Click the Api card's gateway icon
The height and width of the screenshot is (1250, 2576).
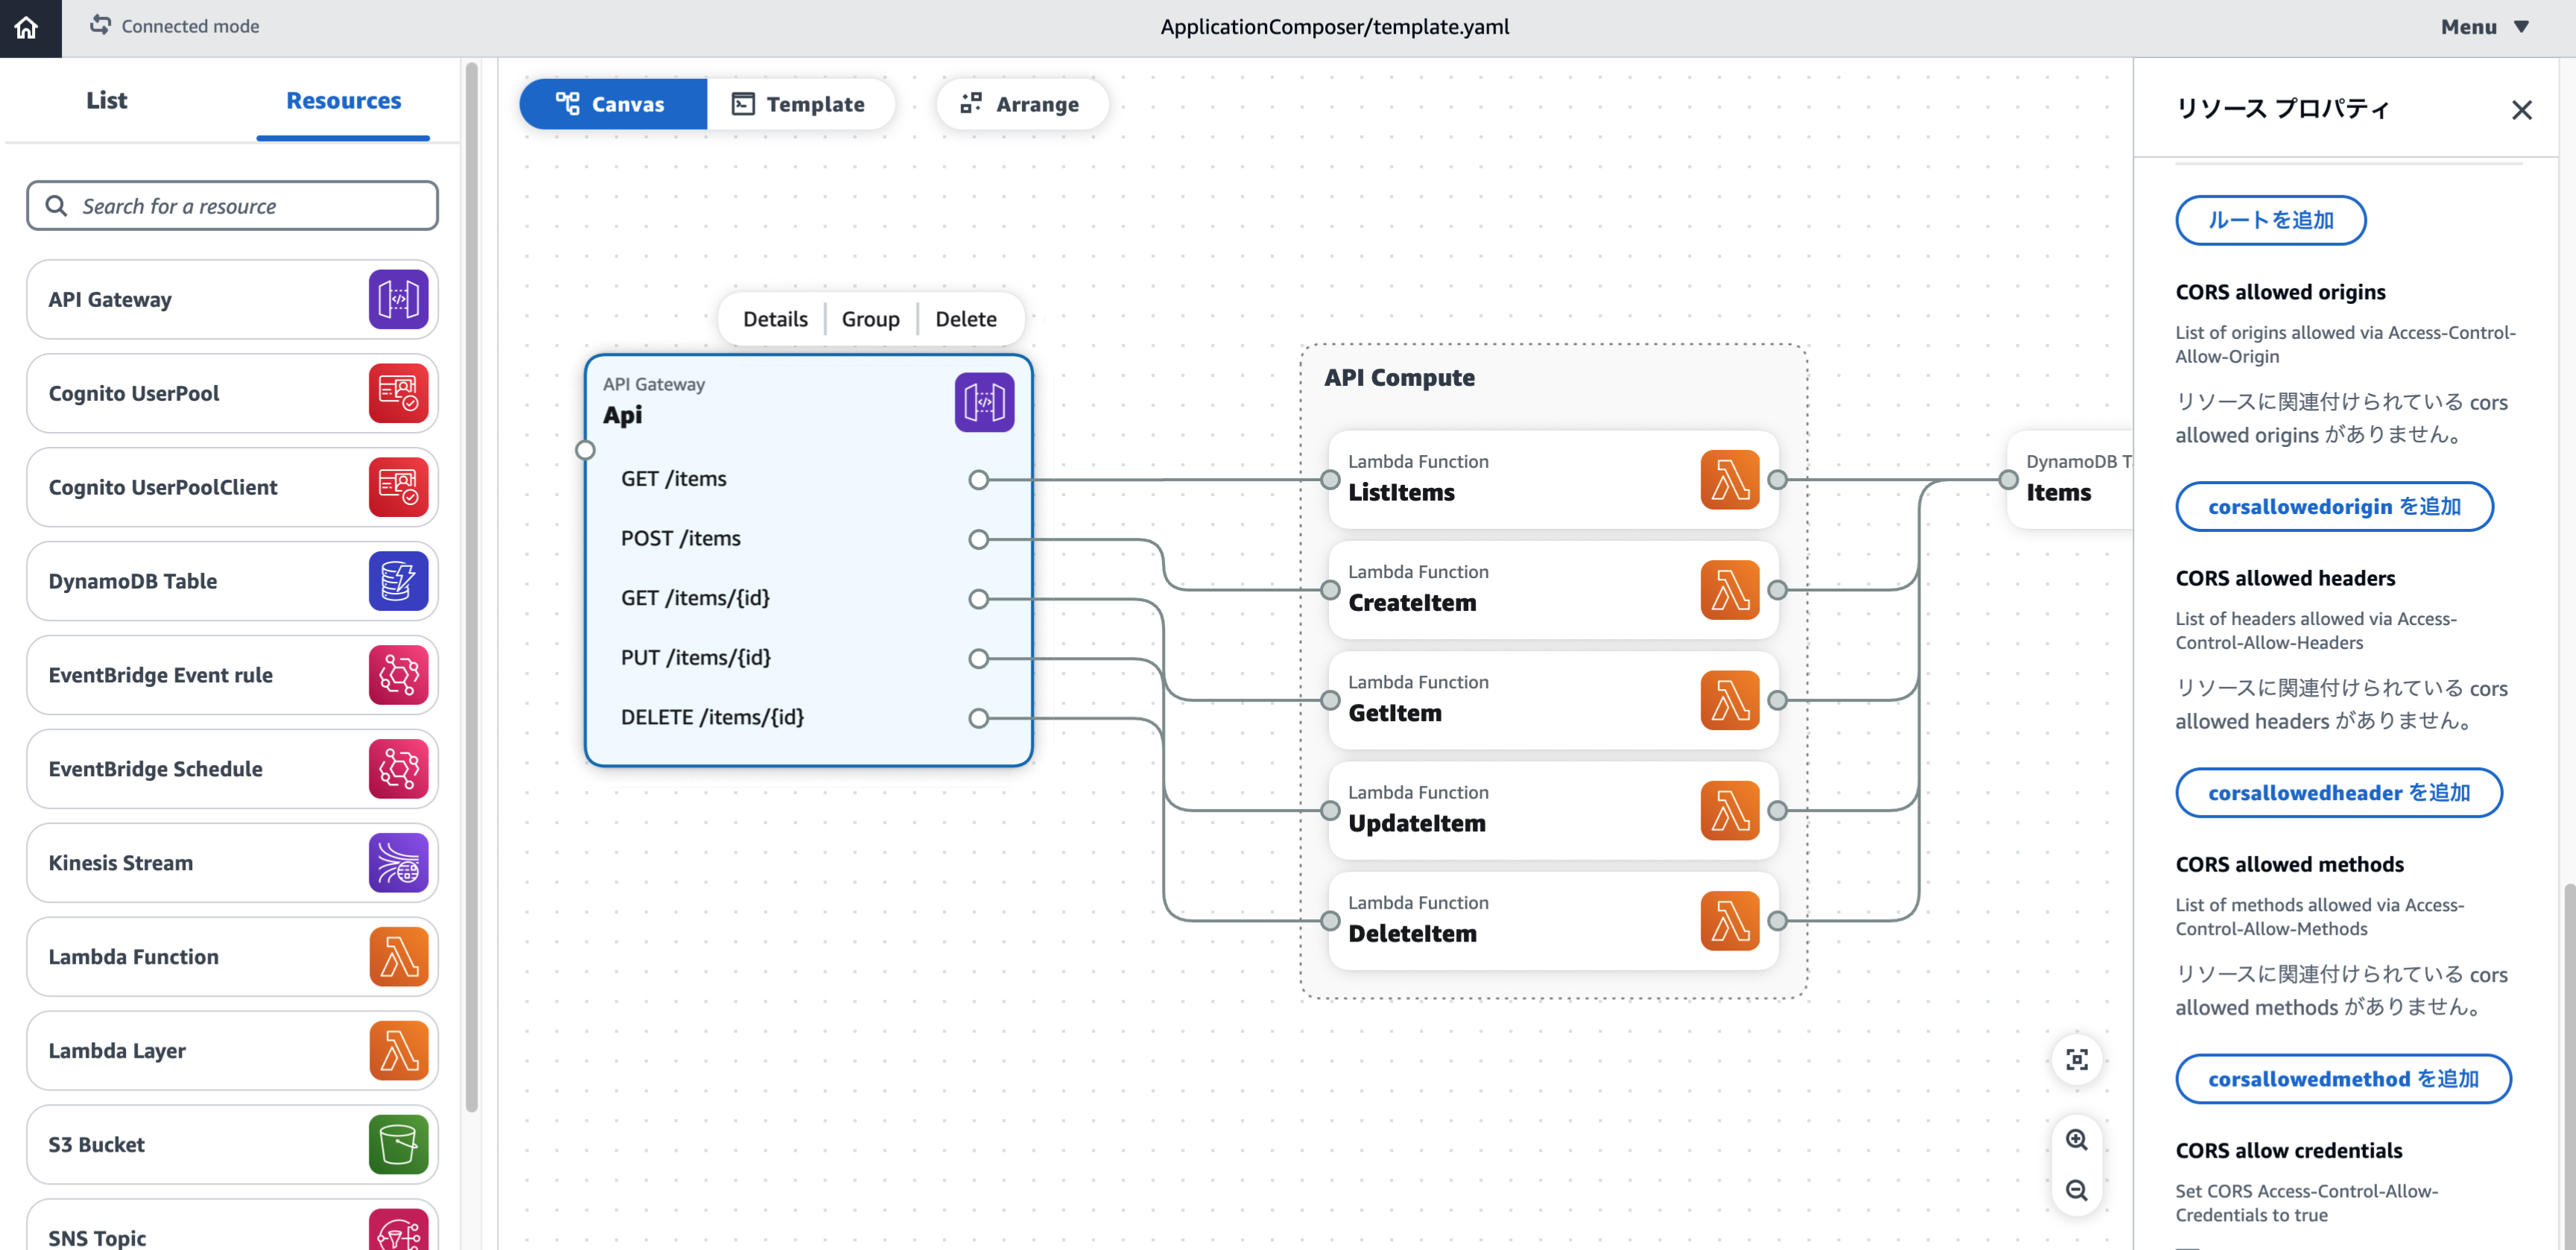coord(984,402)
